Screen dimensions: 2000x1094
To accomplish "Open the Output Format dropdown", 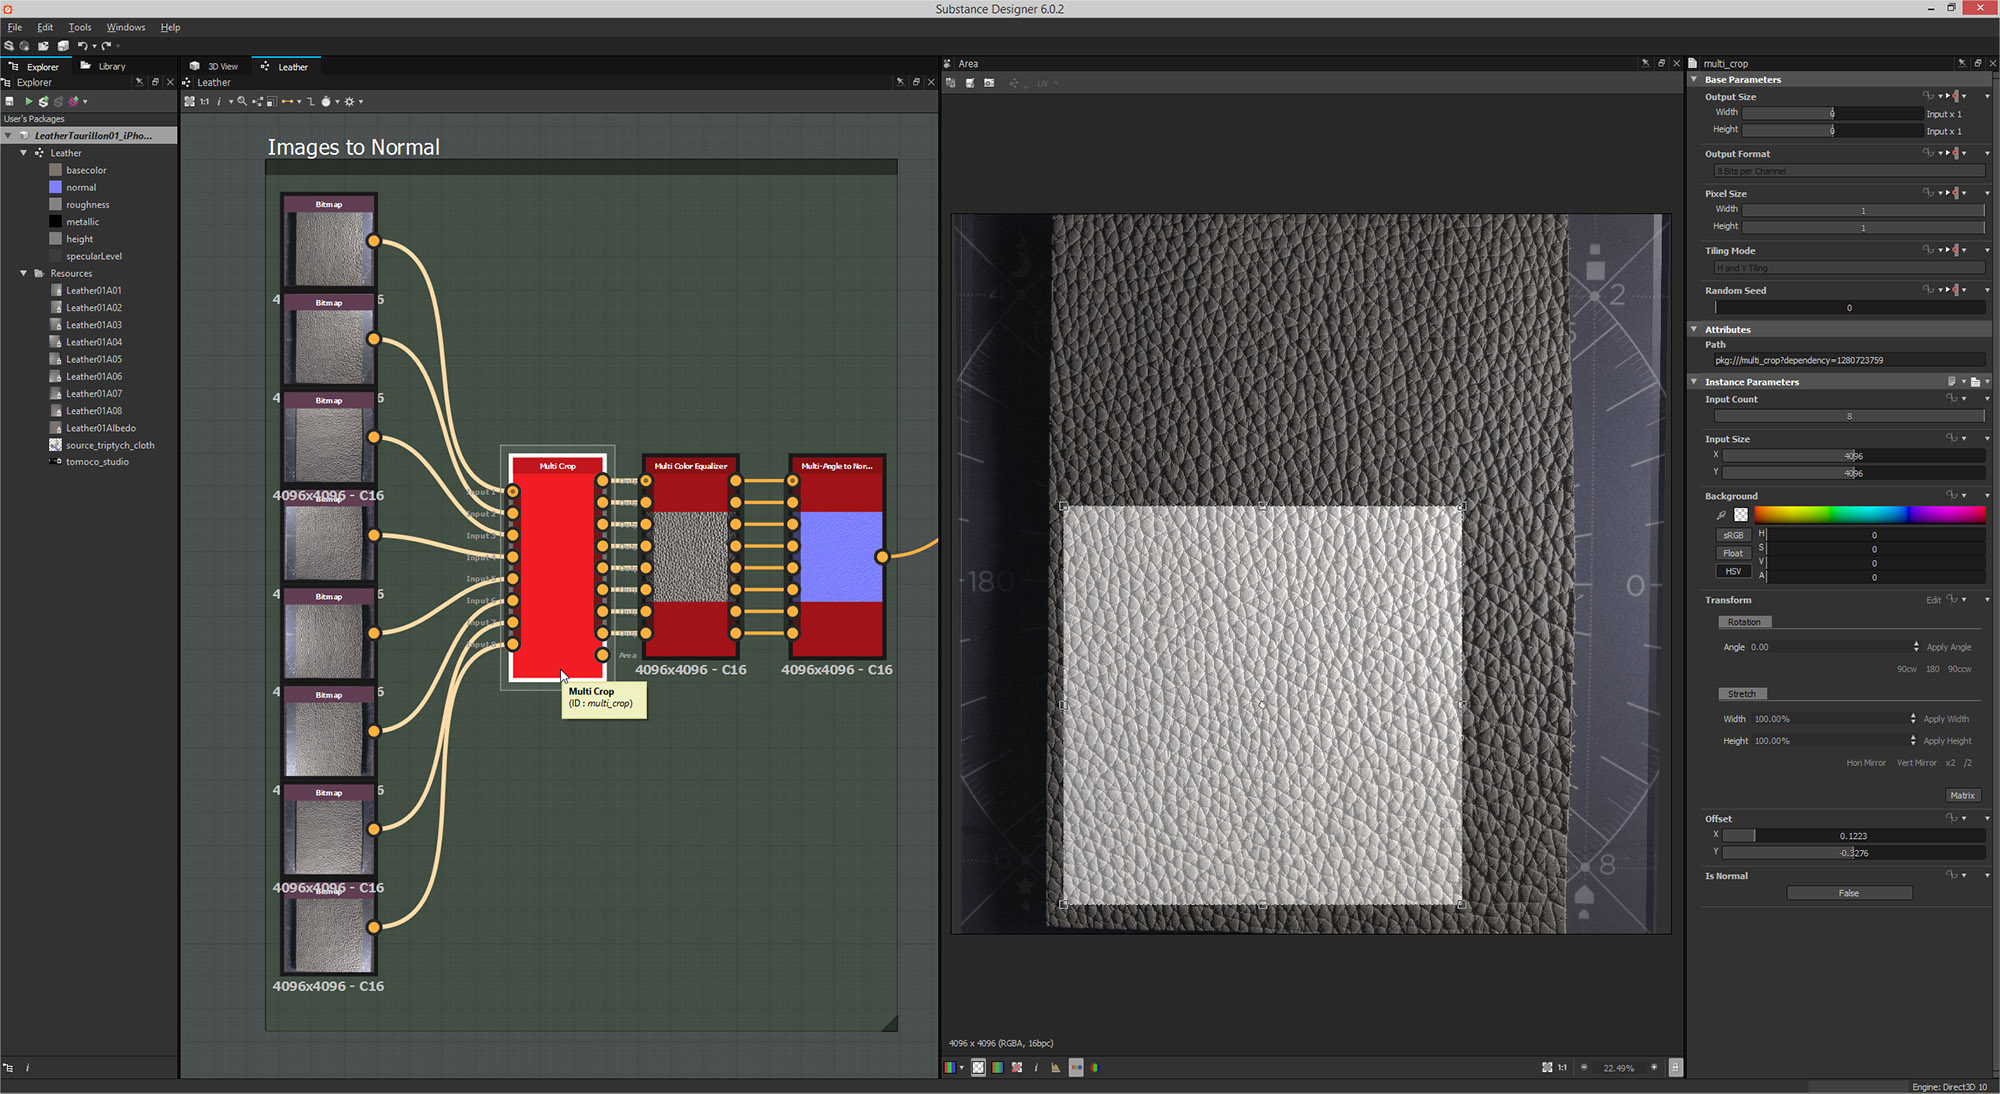I will (x=1848, y=171).
